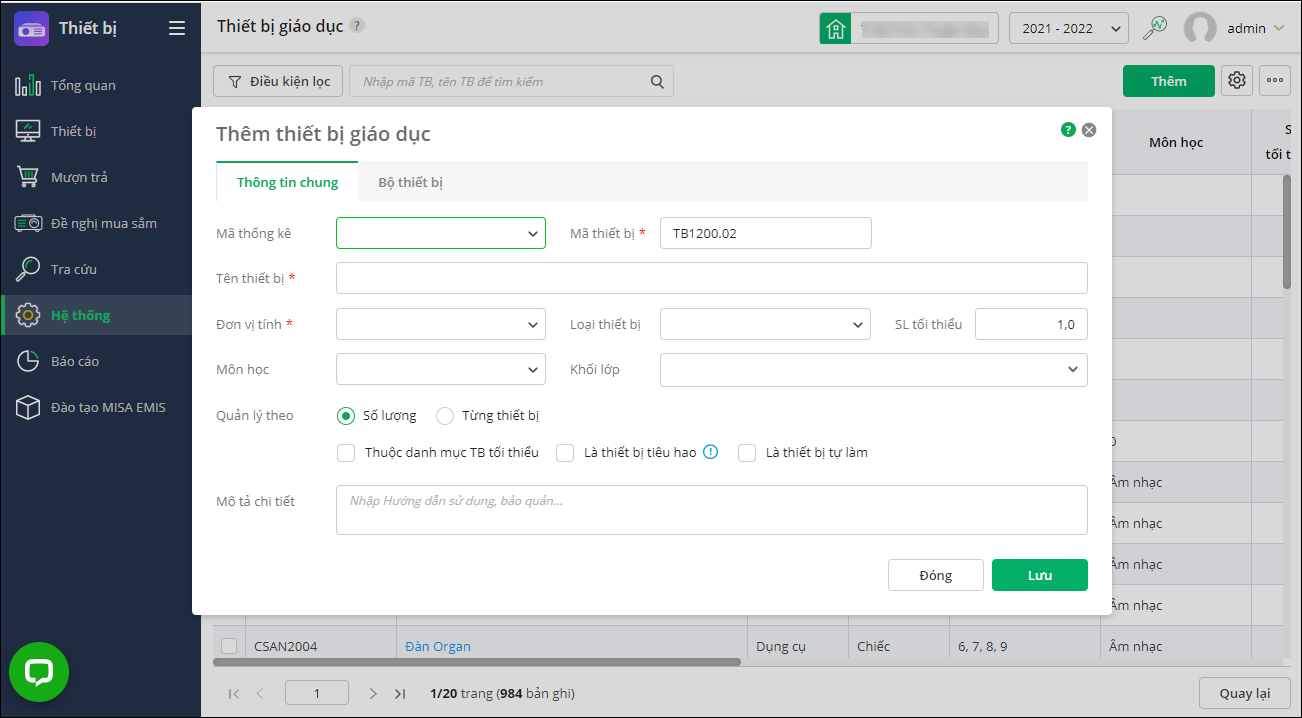Go to Đề nghị mua sắm section
The width and height of the screenshot is (1302, 718).
[x=103, y=224]
